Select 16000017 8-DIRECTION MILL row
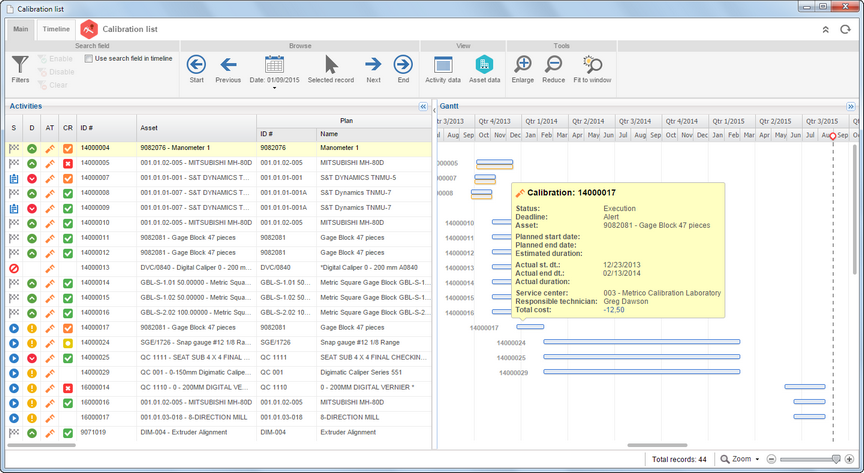This screenshot has width=864, height=473. tap(219, 417)
